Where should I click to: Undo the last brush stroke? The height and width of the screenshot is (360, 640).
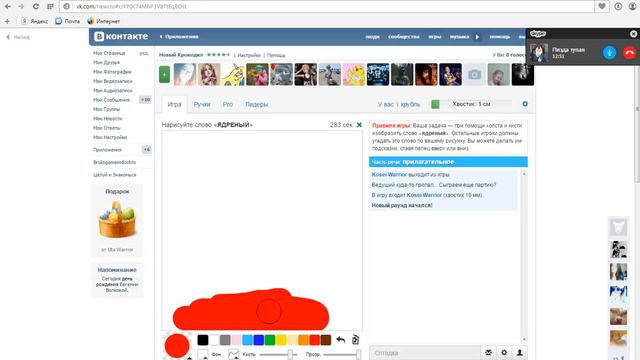pos(340,340)
